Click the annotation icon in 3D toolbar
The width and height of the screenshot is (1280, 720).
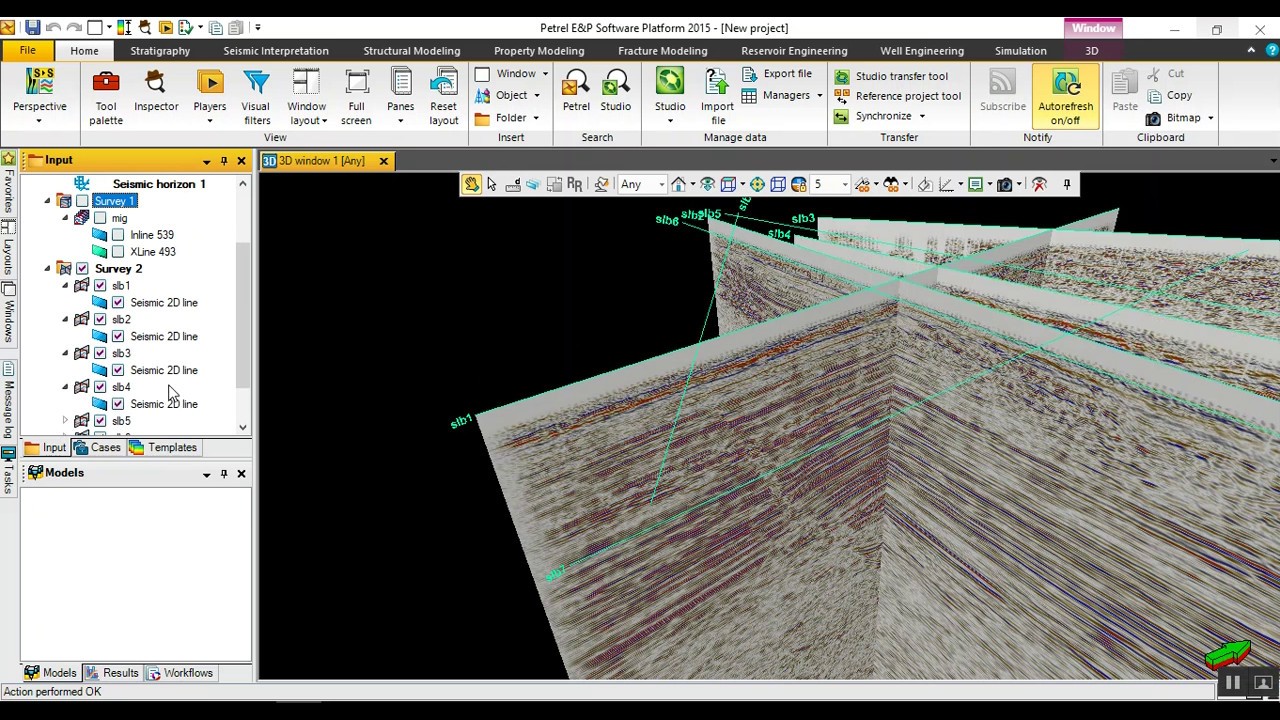(975, 184)
